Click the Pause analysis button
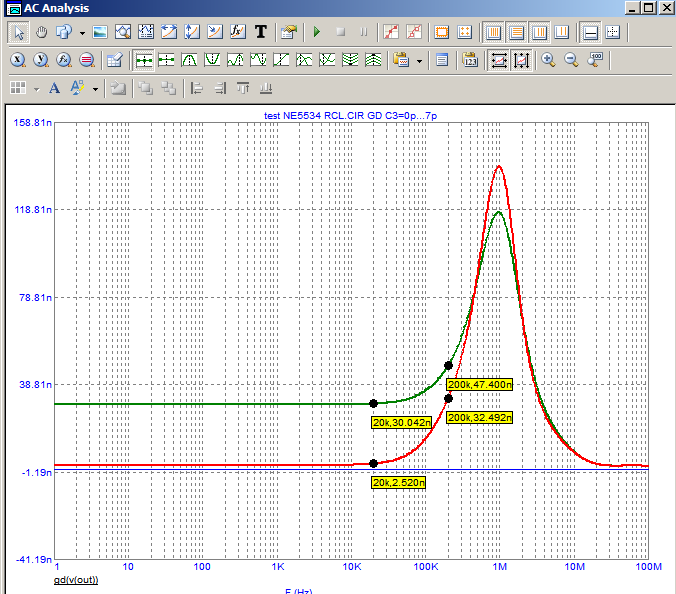 (363, 32)
